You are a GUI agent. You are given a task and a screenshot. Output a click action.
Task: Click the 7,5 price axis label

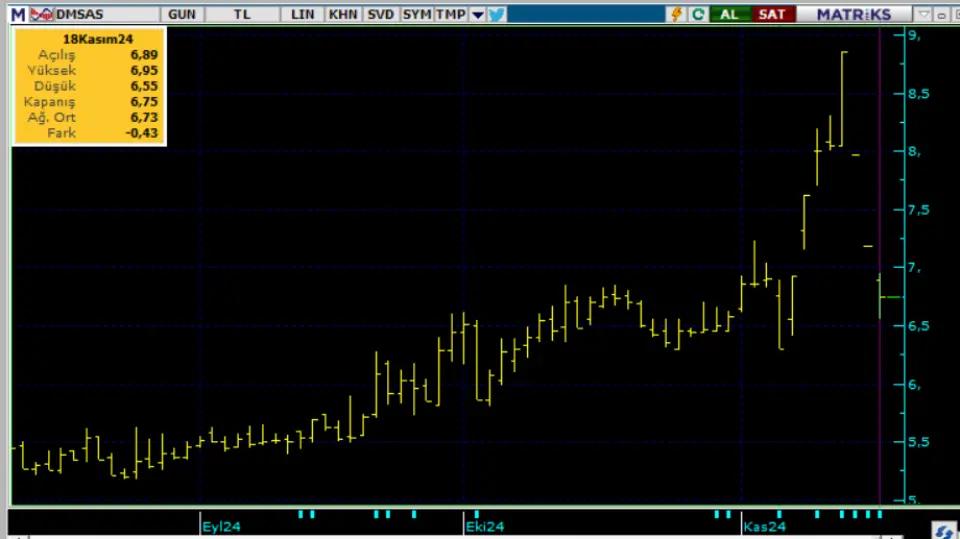[918, 210]
